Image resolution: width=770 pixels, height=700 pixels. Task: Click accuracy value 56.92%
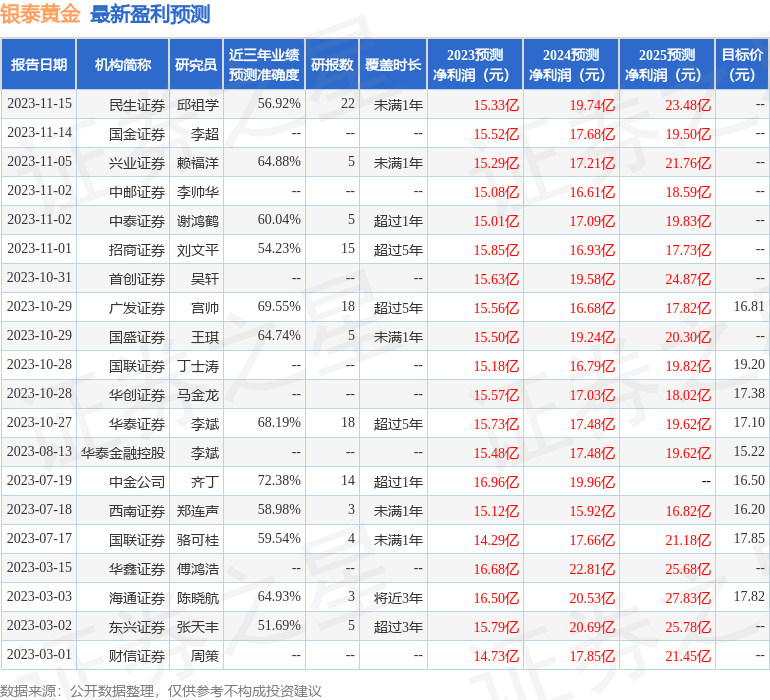click(x=279, y=104)
